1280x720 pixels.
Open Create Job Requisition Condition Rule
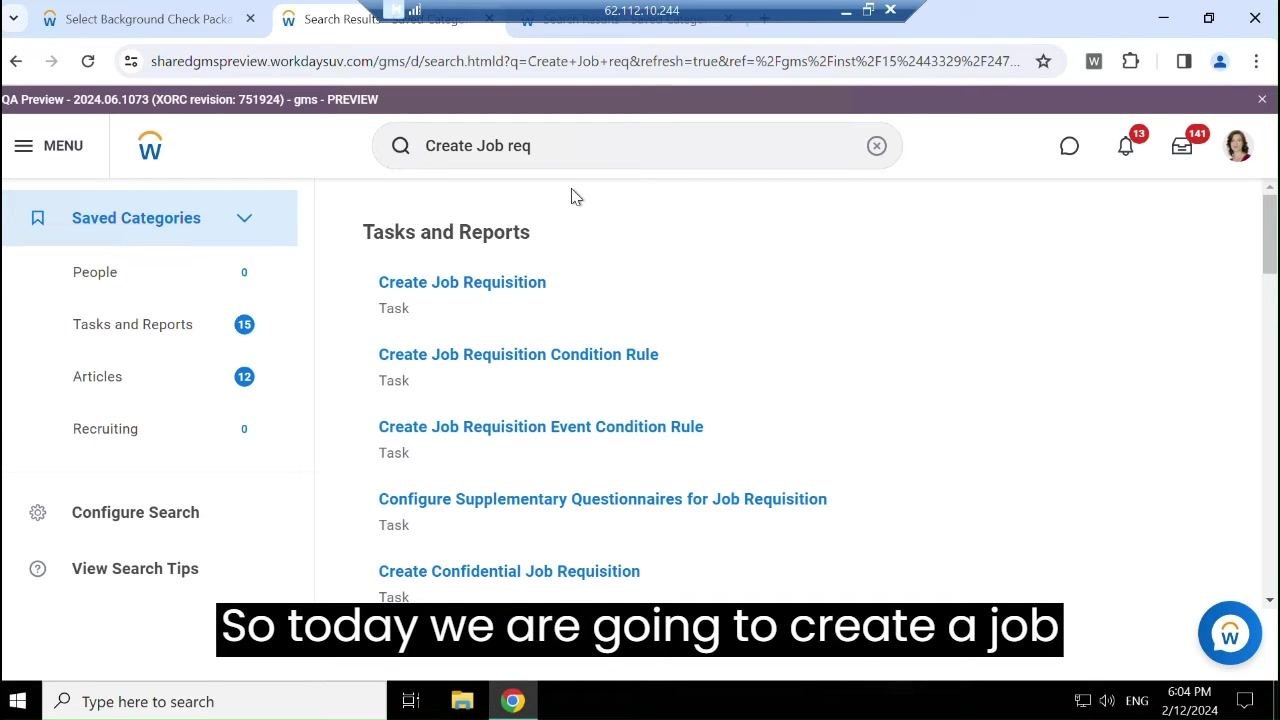(x=518, y=354)
